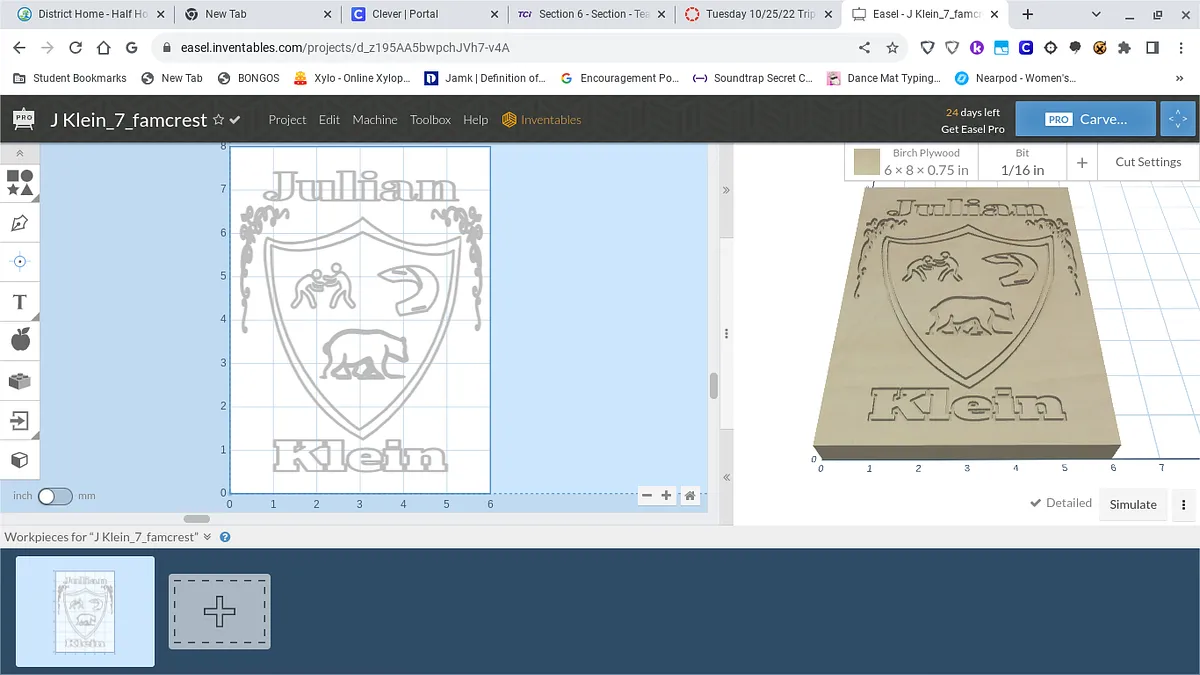Open the Toolbox menu
1200x675 pixels.
[x=430, y=120]
